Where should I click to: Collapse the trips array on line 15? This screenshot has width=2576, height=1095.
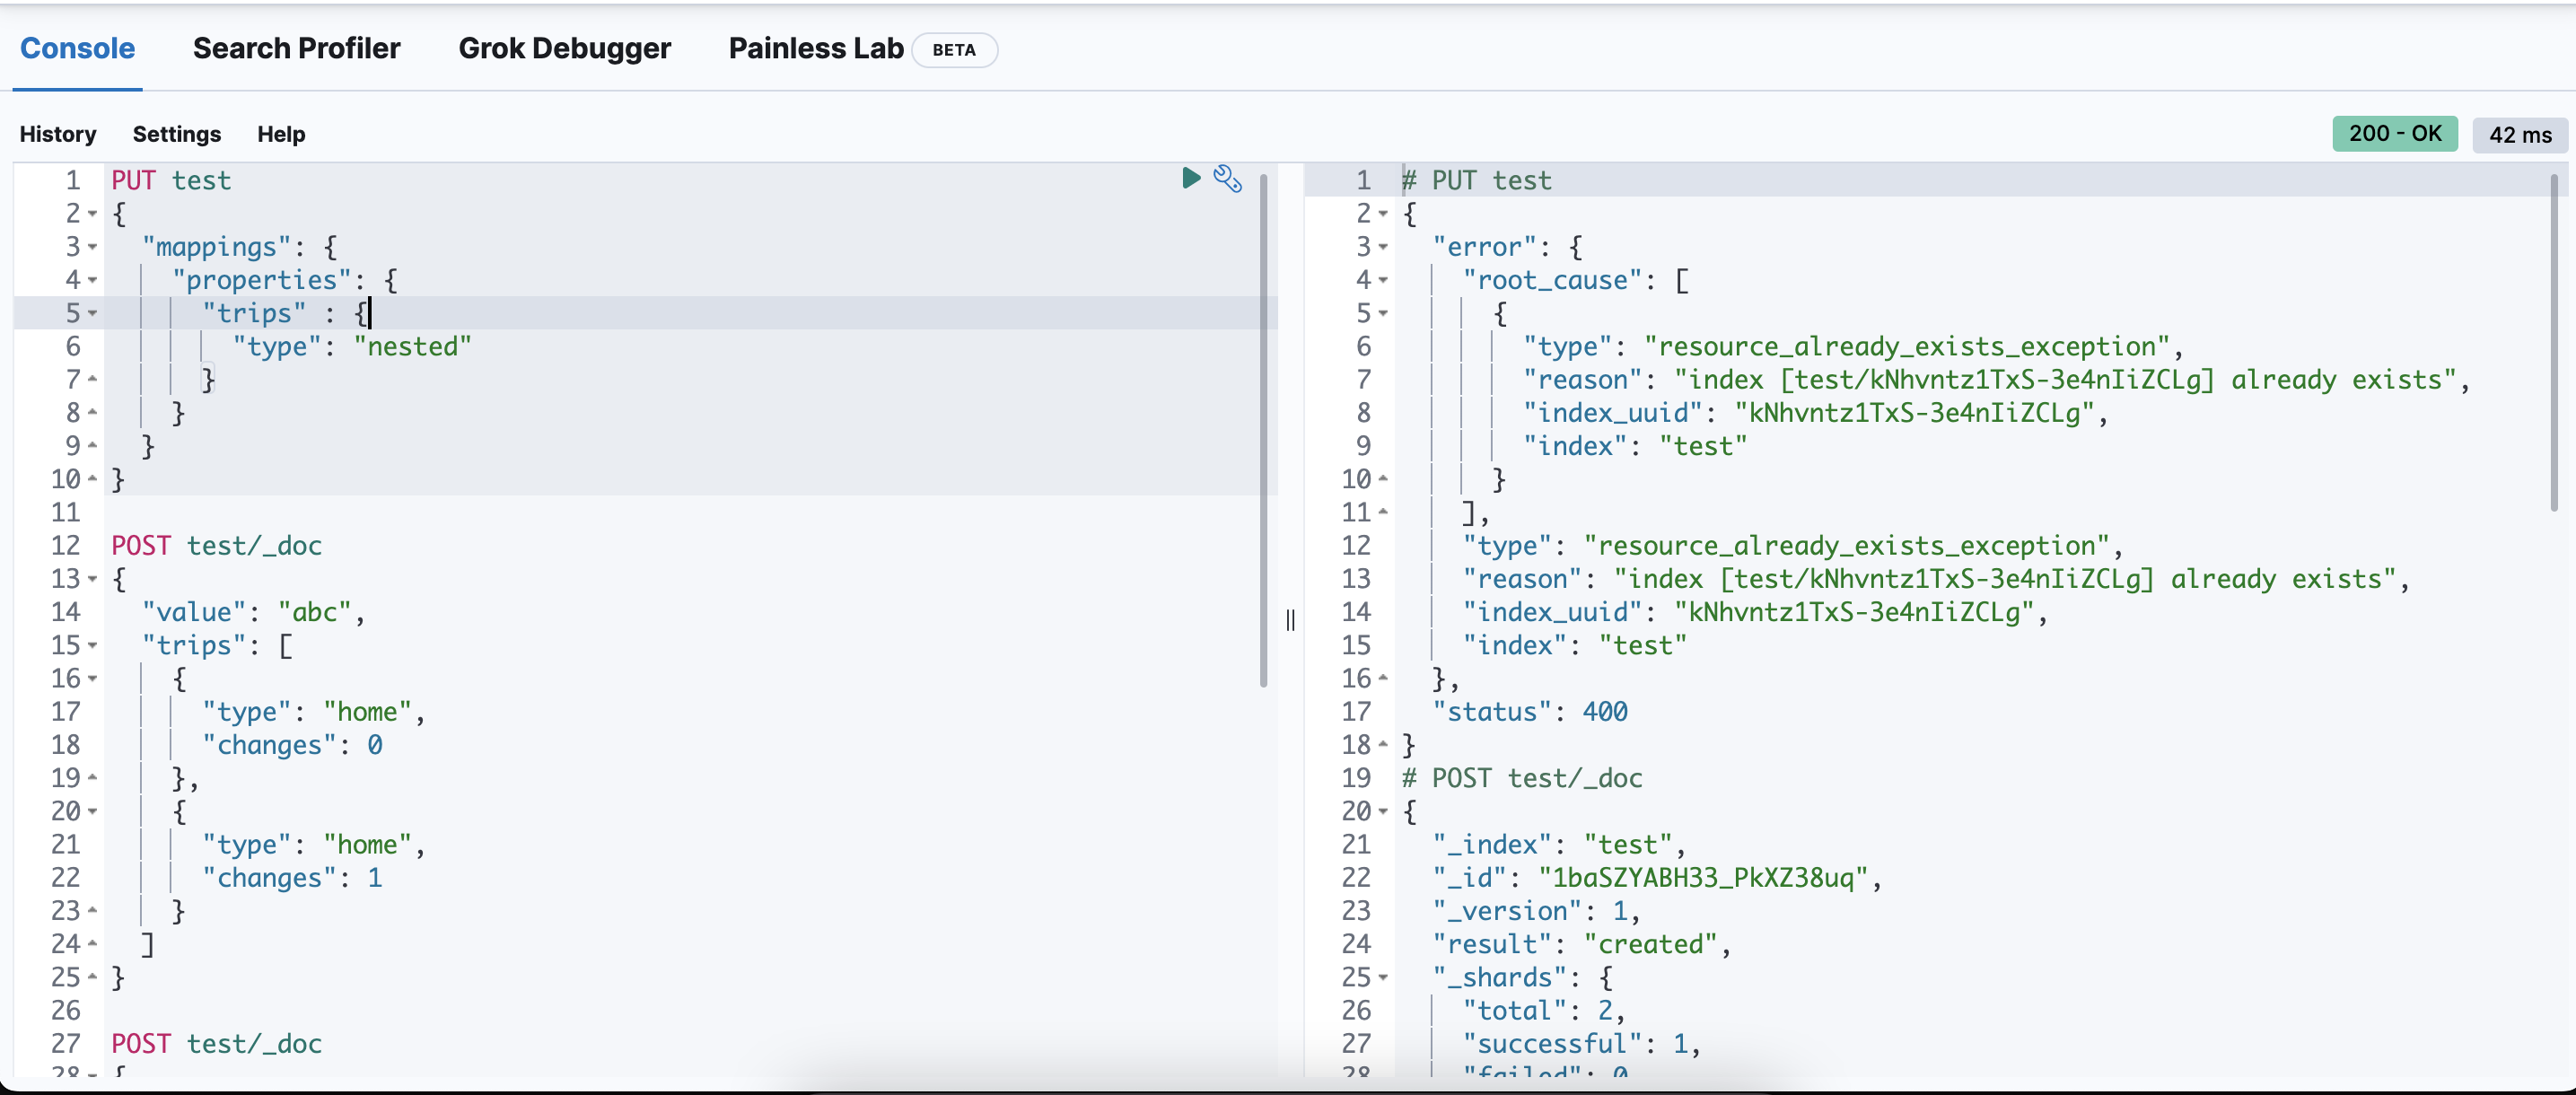click(x=92, y=645)
